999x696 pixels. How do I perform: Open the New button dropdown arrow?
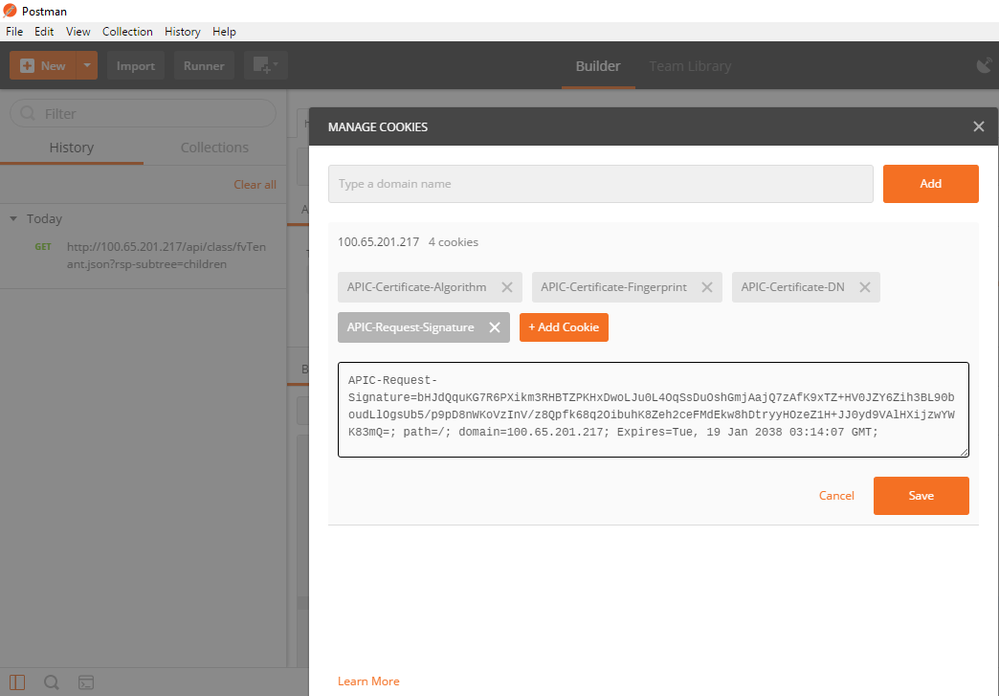[x=87, y=66]
